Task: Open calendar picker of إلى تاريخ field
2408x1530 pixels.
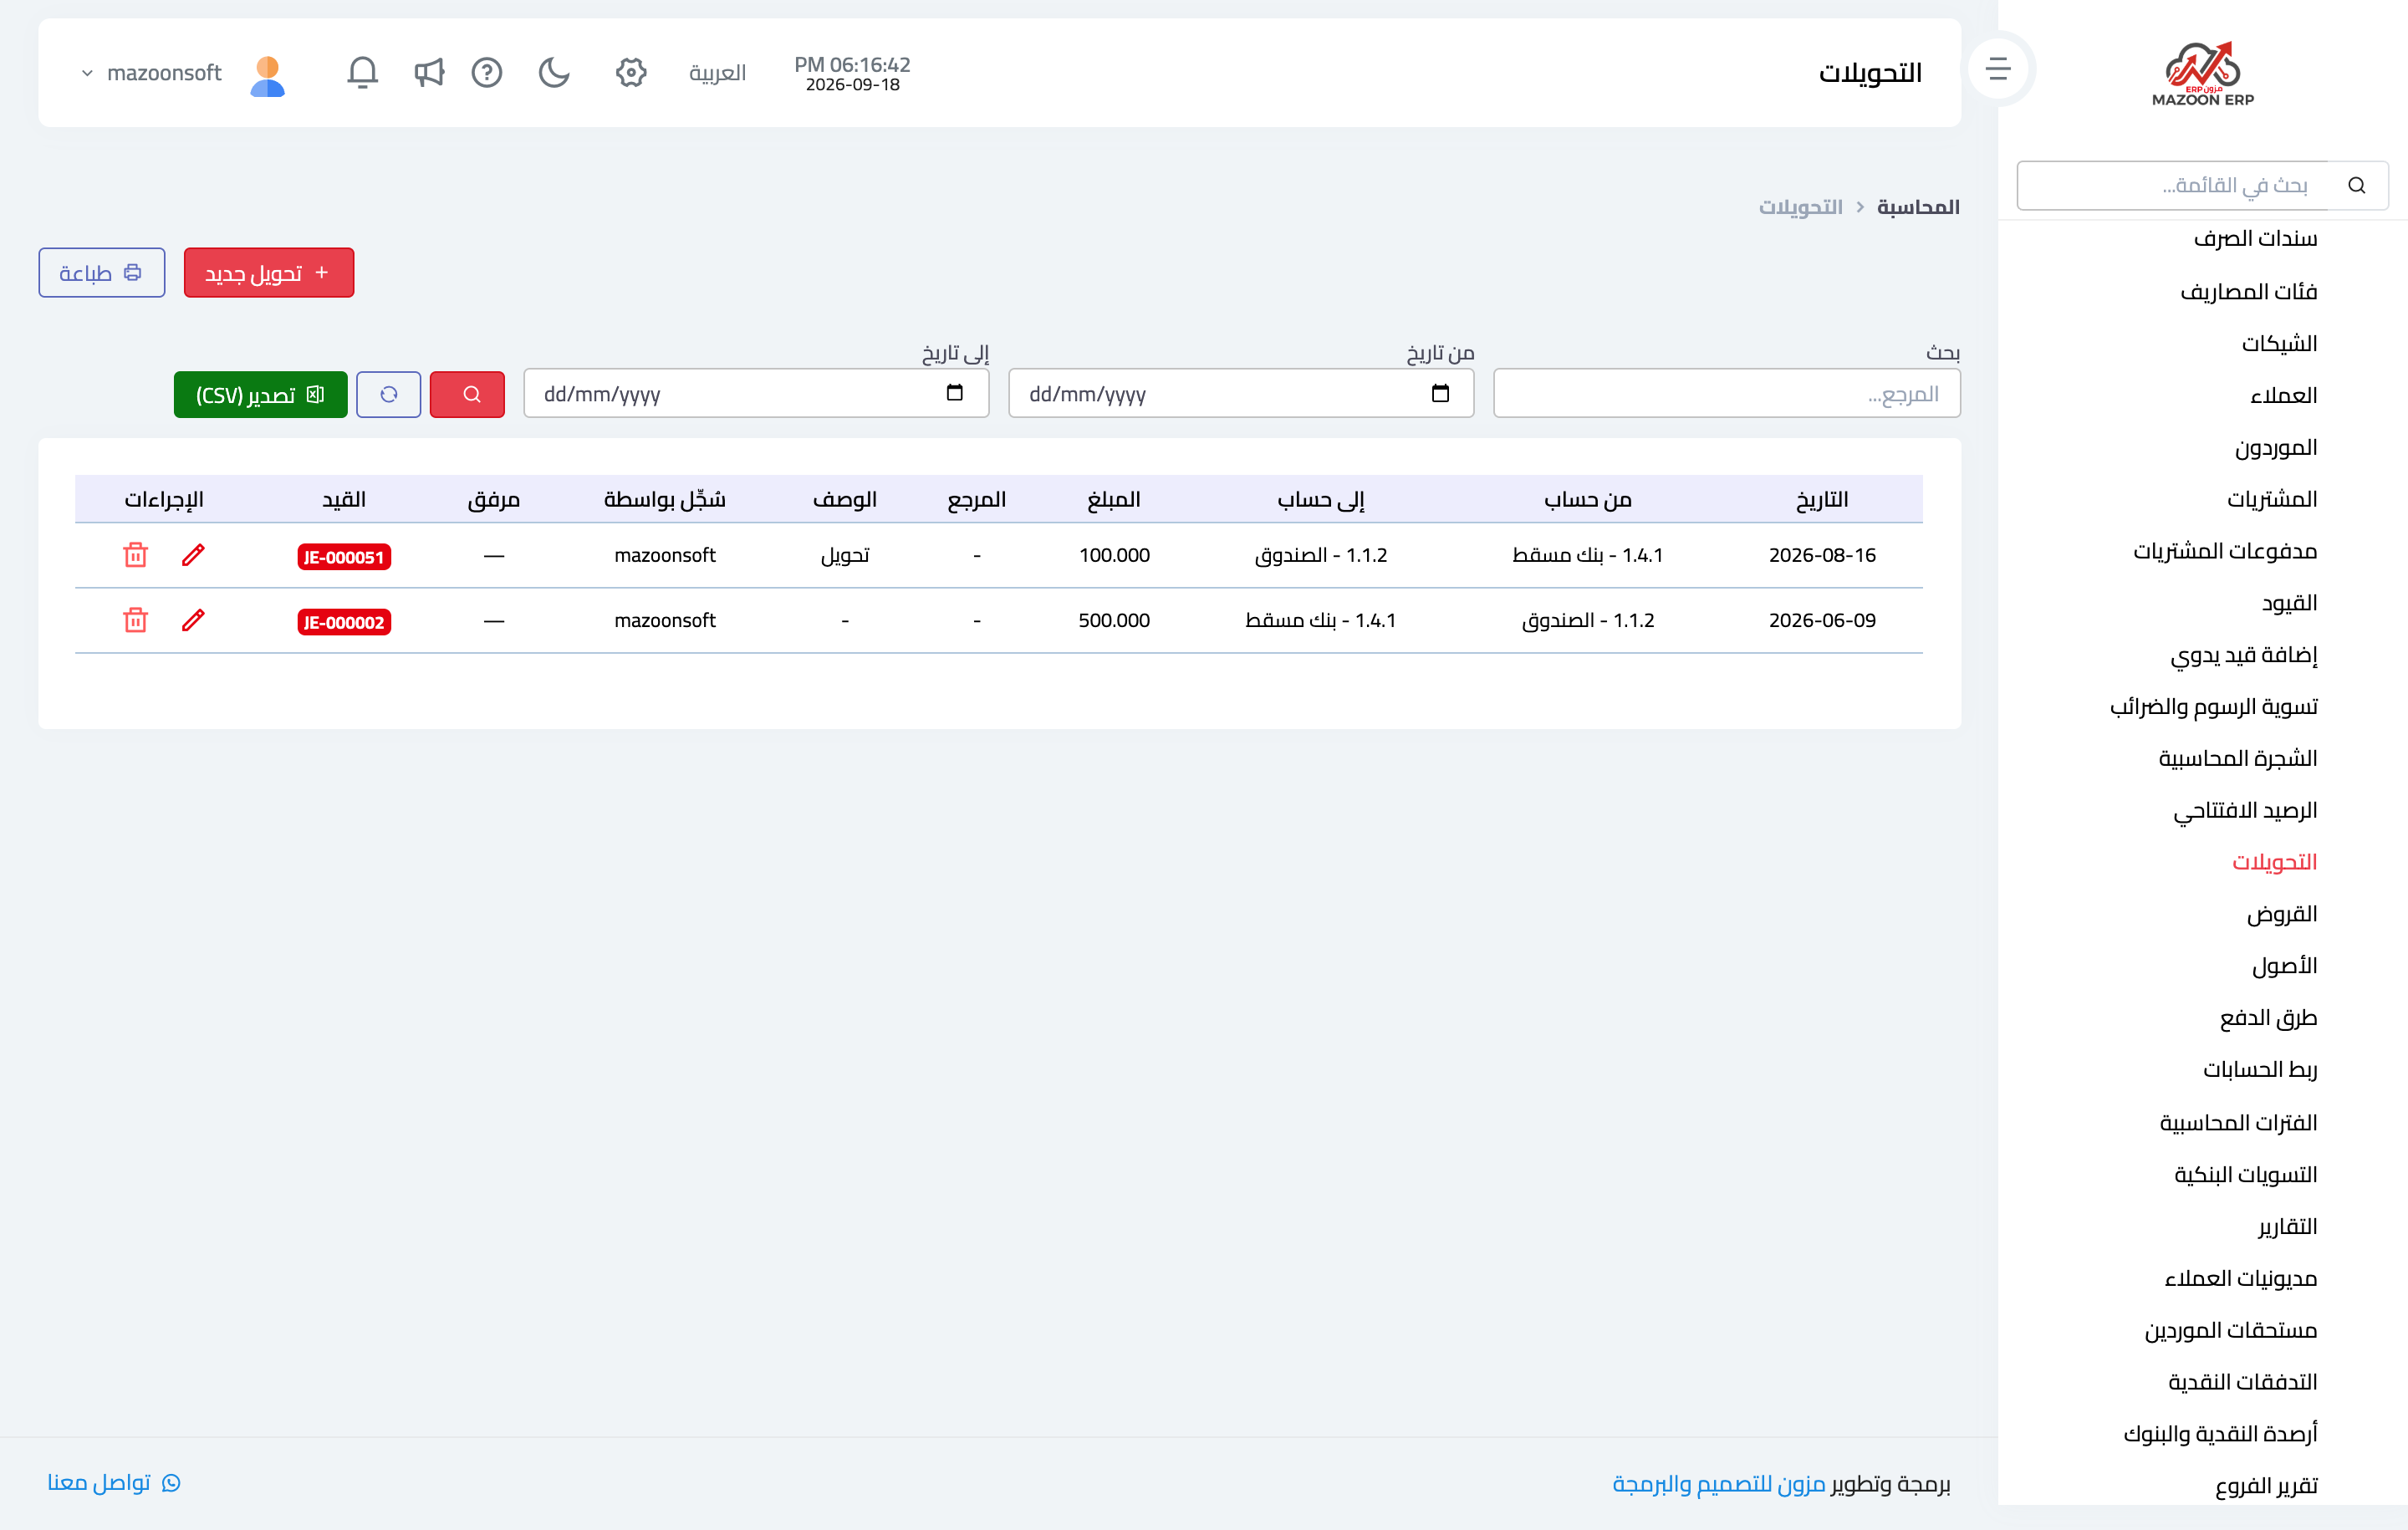Action: [955, 393]
